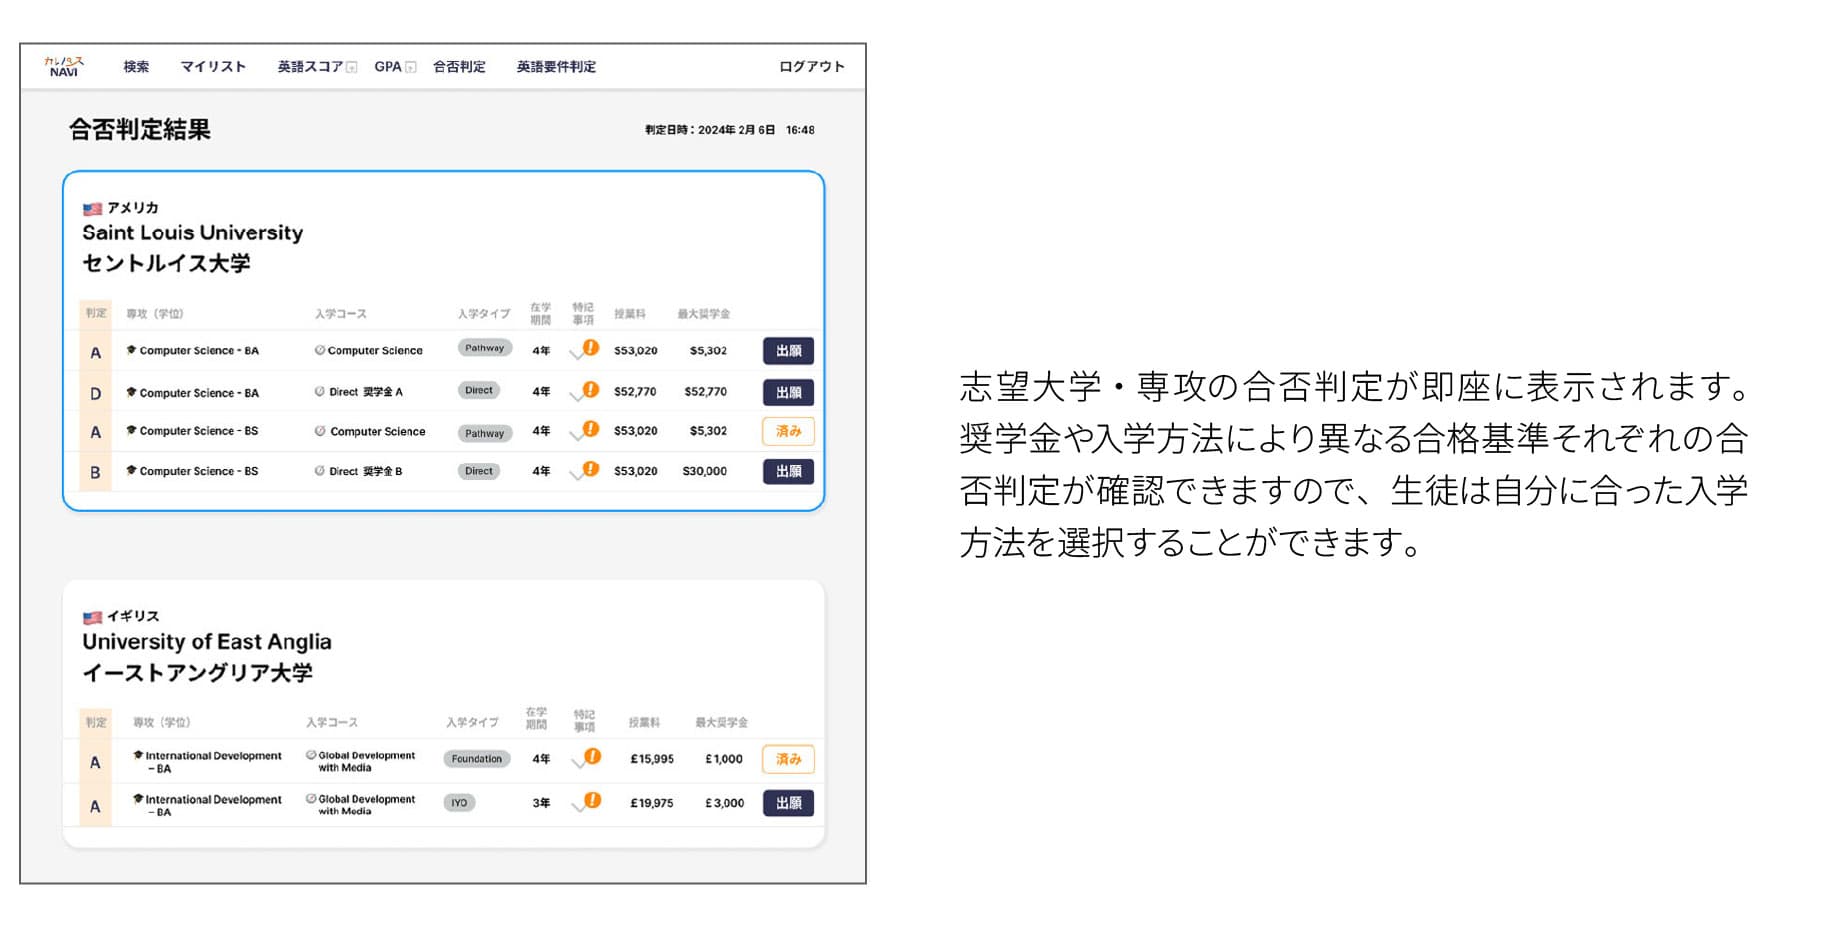Click the アメリカ flag icon

click(x=93, y=209)
